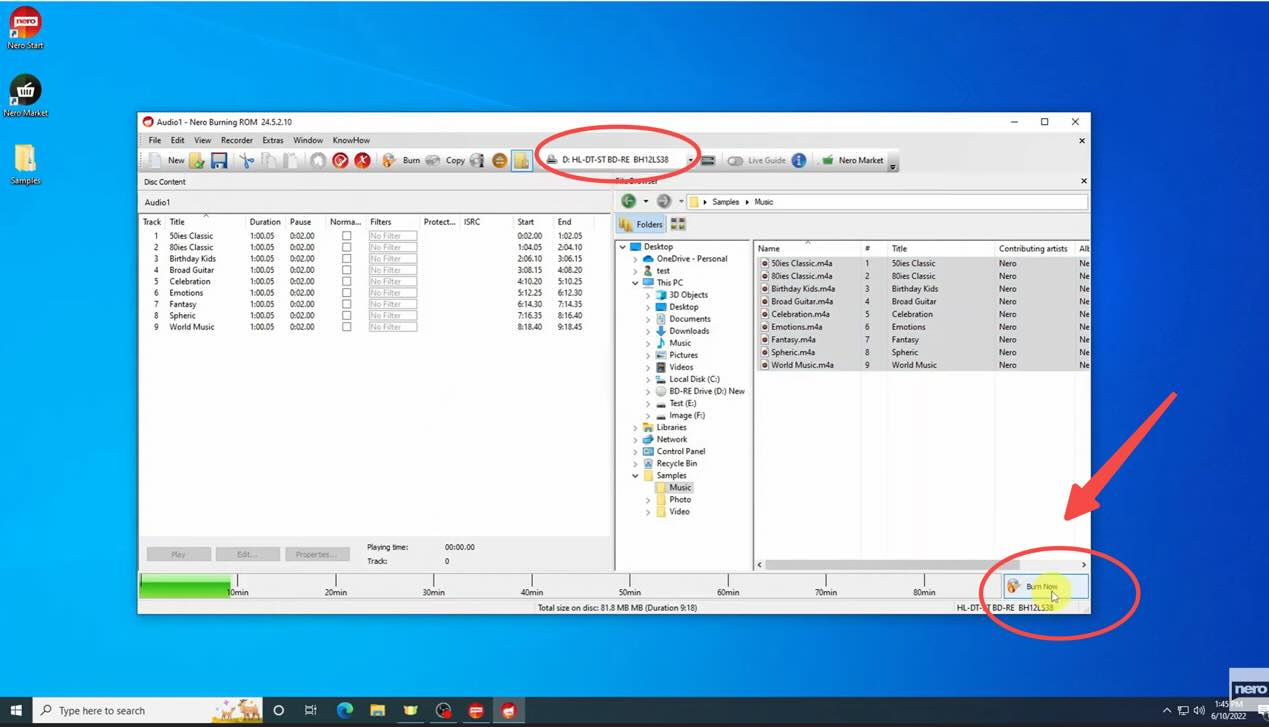Enable Normalize for Celebration track
1269x727 pixels.
pyautogui.click(x=347, y=281)
